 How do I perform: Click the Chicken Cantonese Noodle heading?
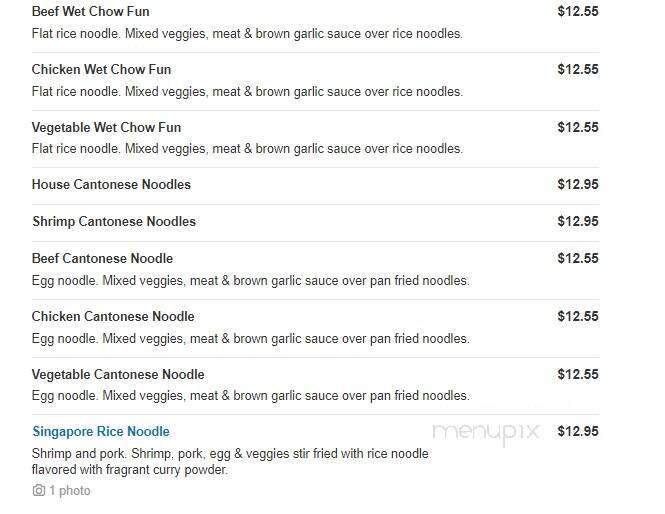[113, 317]
